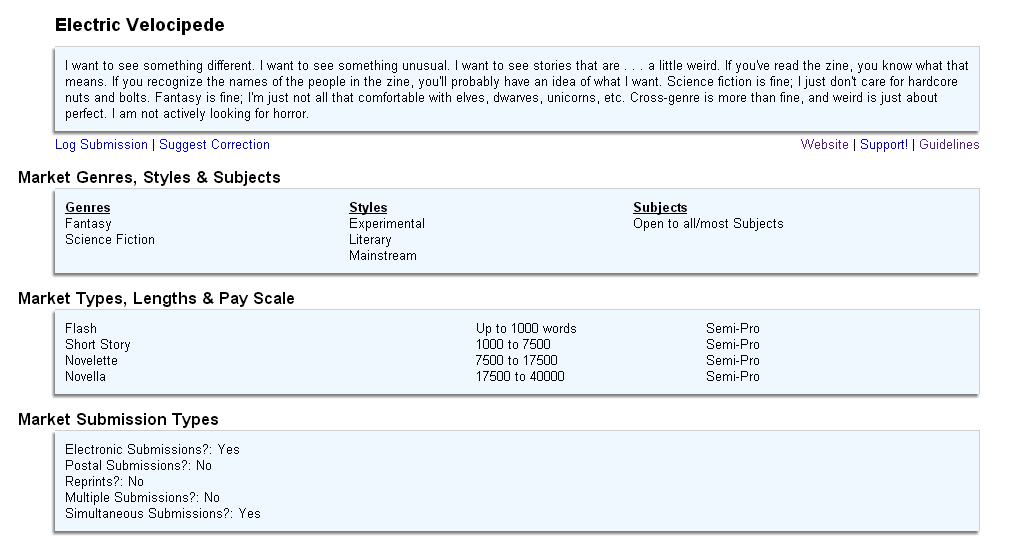This screenshot has height=543, width=1031.
Task: Open the Support! link
Action: pyautogui.click(x=884, y=145)
